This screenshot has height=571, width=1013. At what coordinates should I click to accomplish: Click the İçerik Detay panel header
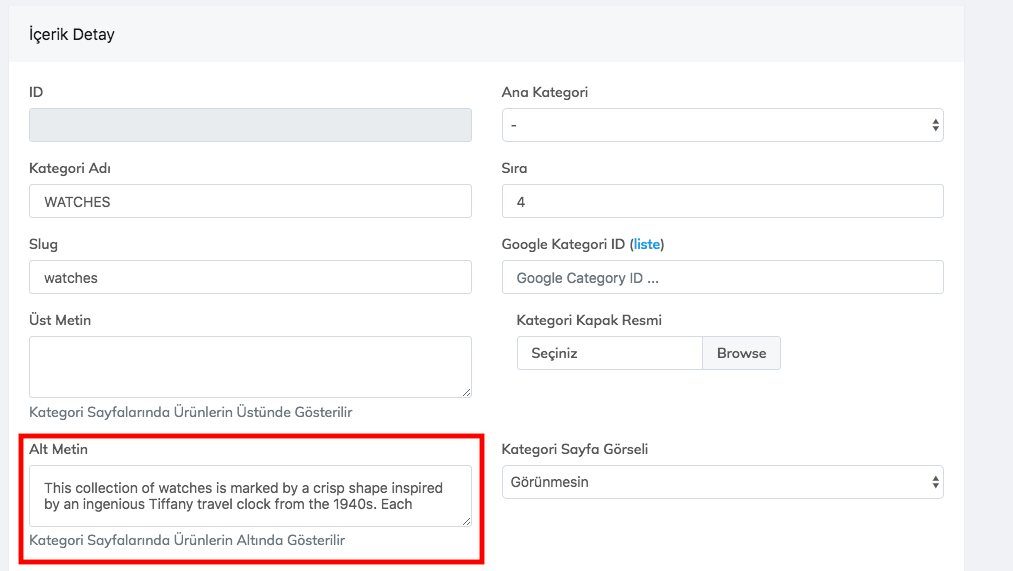[x=72, y=35]
